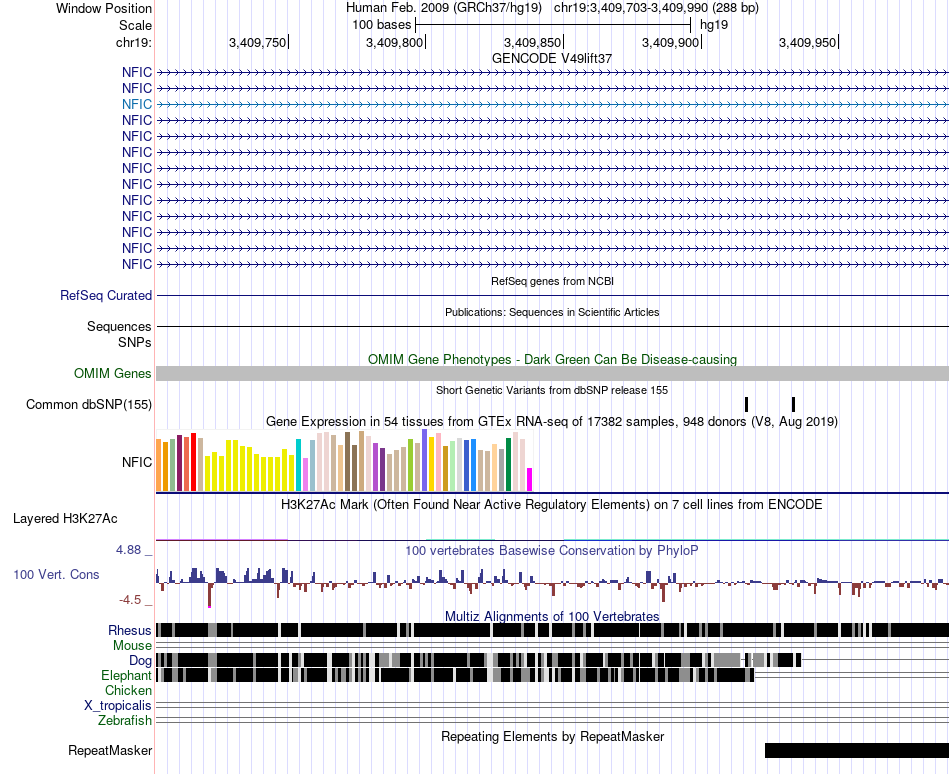Viewport: 950px width, 774px height.
Task: Click Short Genetic Variants from dbSNP title
Action: [552, 390]
